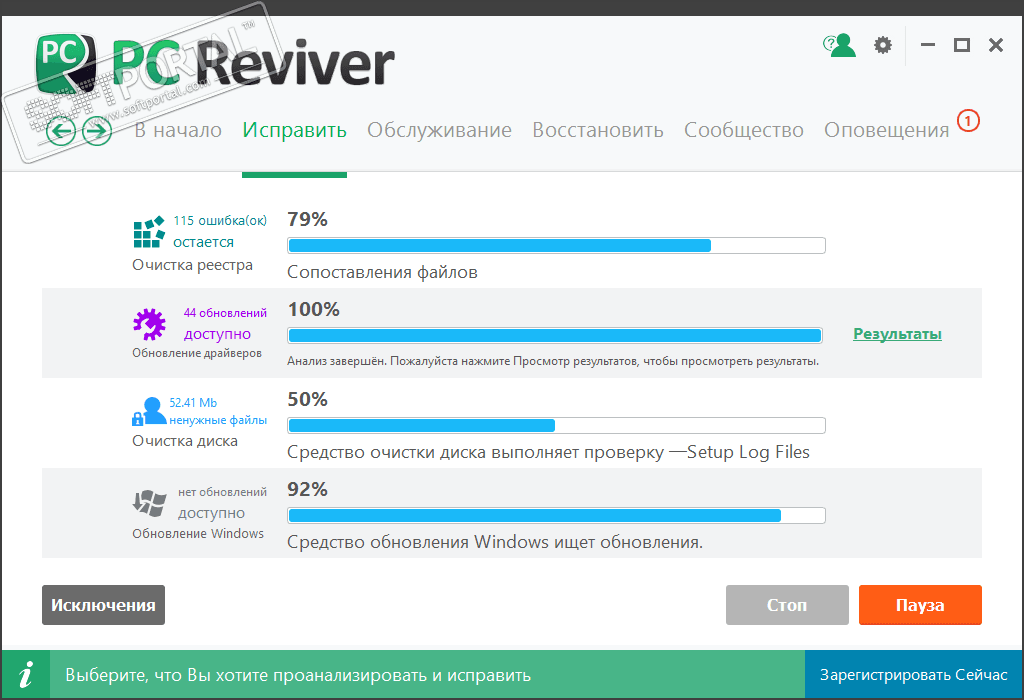Screen dimensions: 1024x700
Task: Click the 'Очистка диска' label
Action: click(185, 441)
